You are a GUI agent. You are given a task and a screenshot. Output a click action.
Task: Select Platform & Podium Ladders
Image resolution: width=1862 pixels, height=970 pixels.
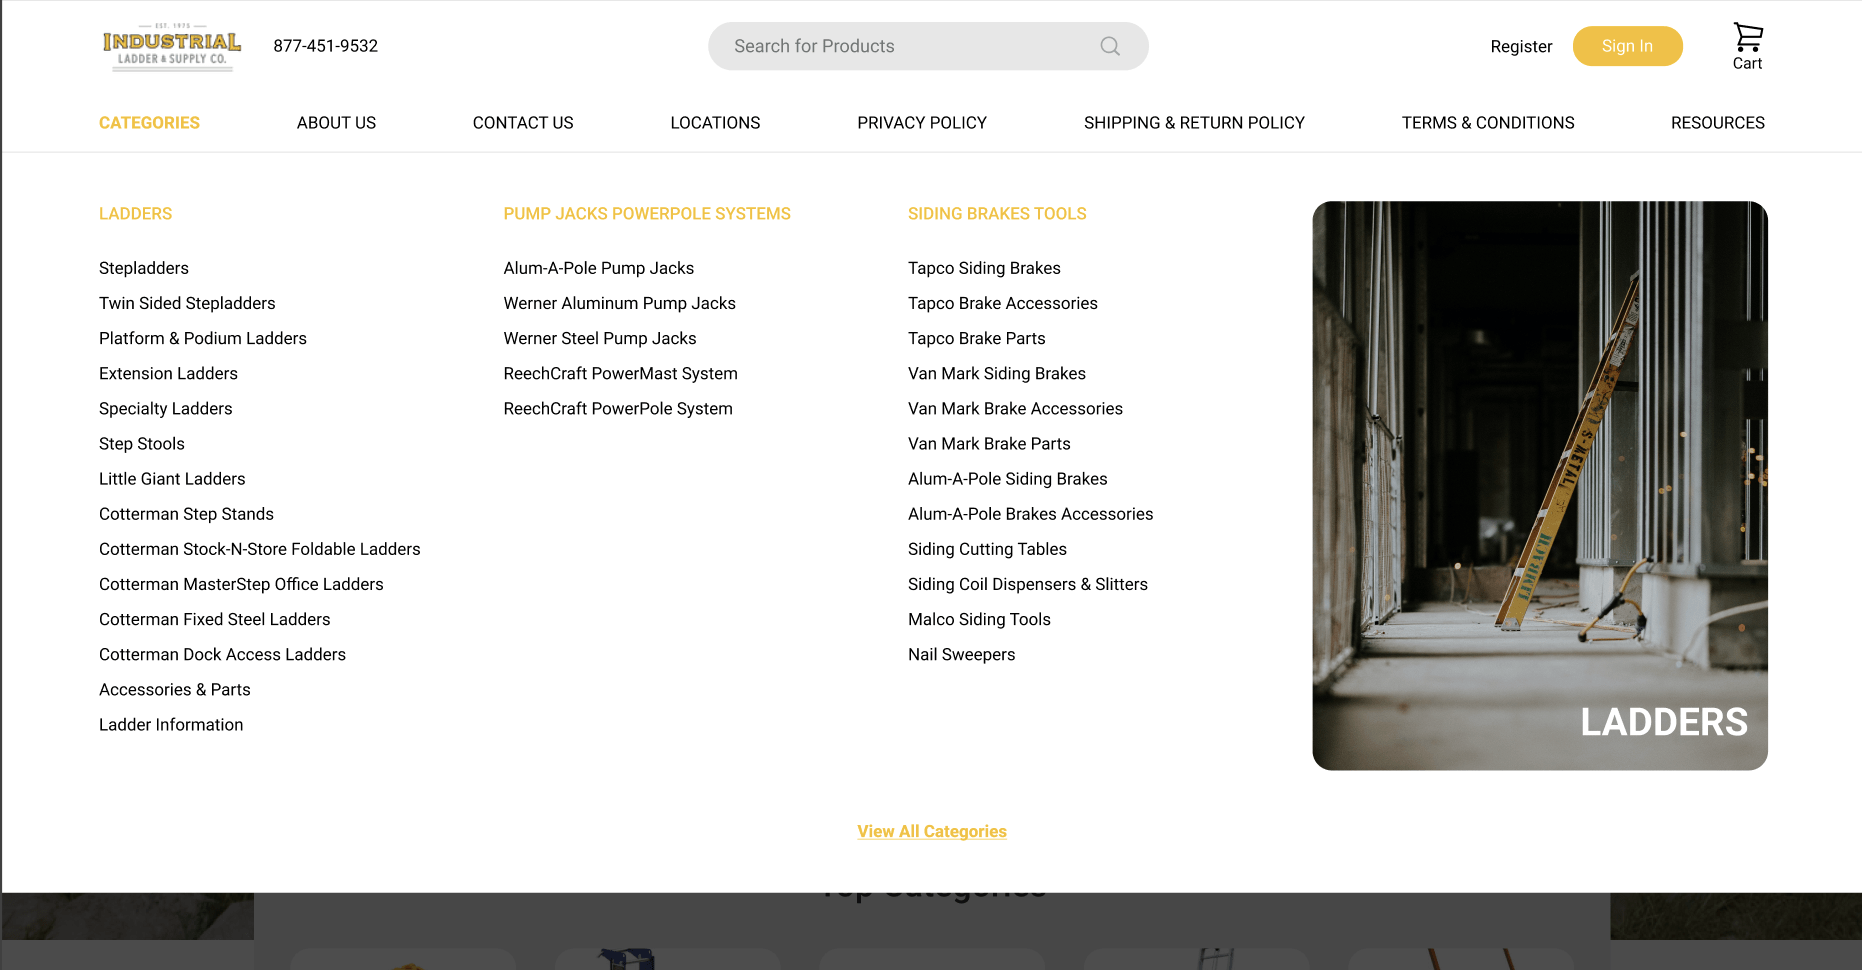(203, 338)
